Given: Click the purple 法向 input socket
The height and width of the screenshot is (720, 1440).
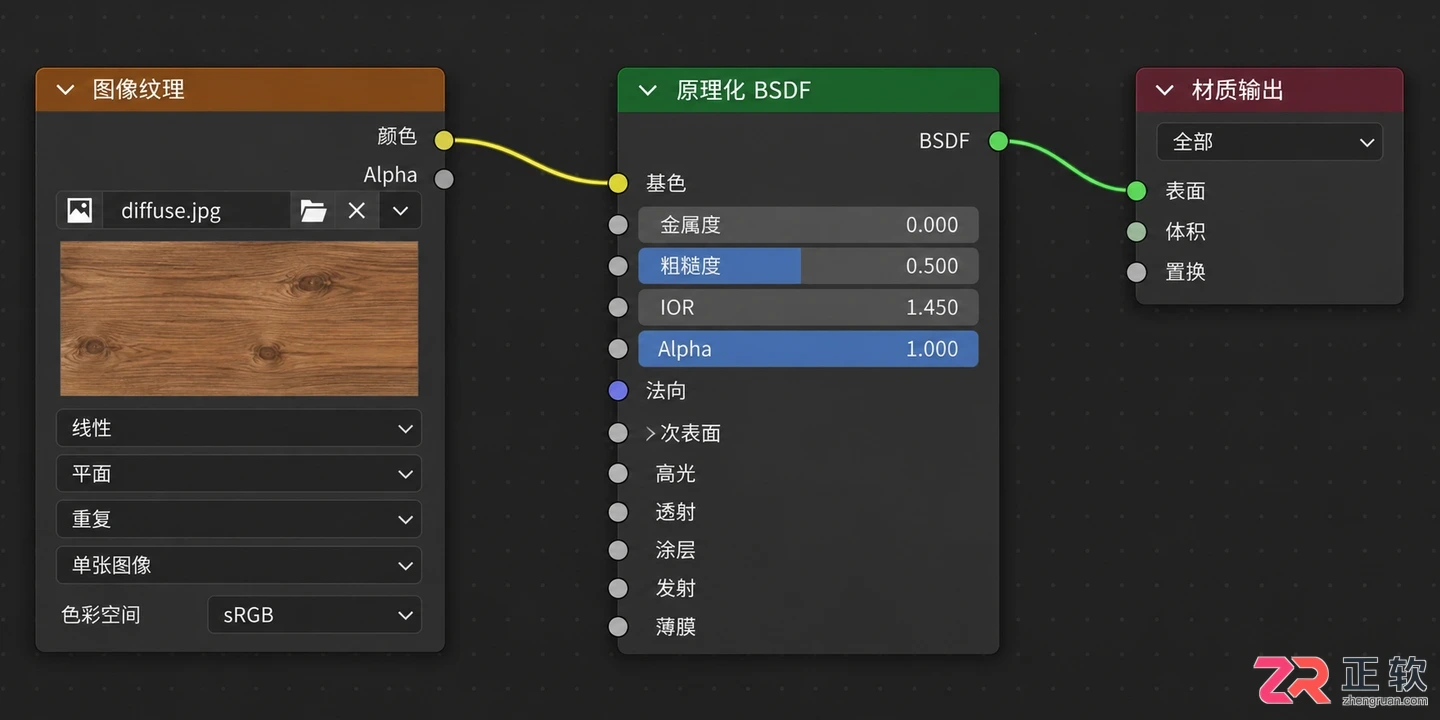Looking at the screenshot, I should pyautogui.click(x=618, y=391).
